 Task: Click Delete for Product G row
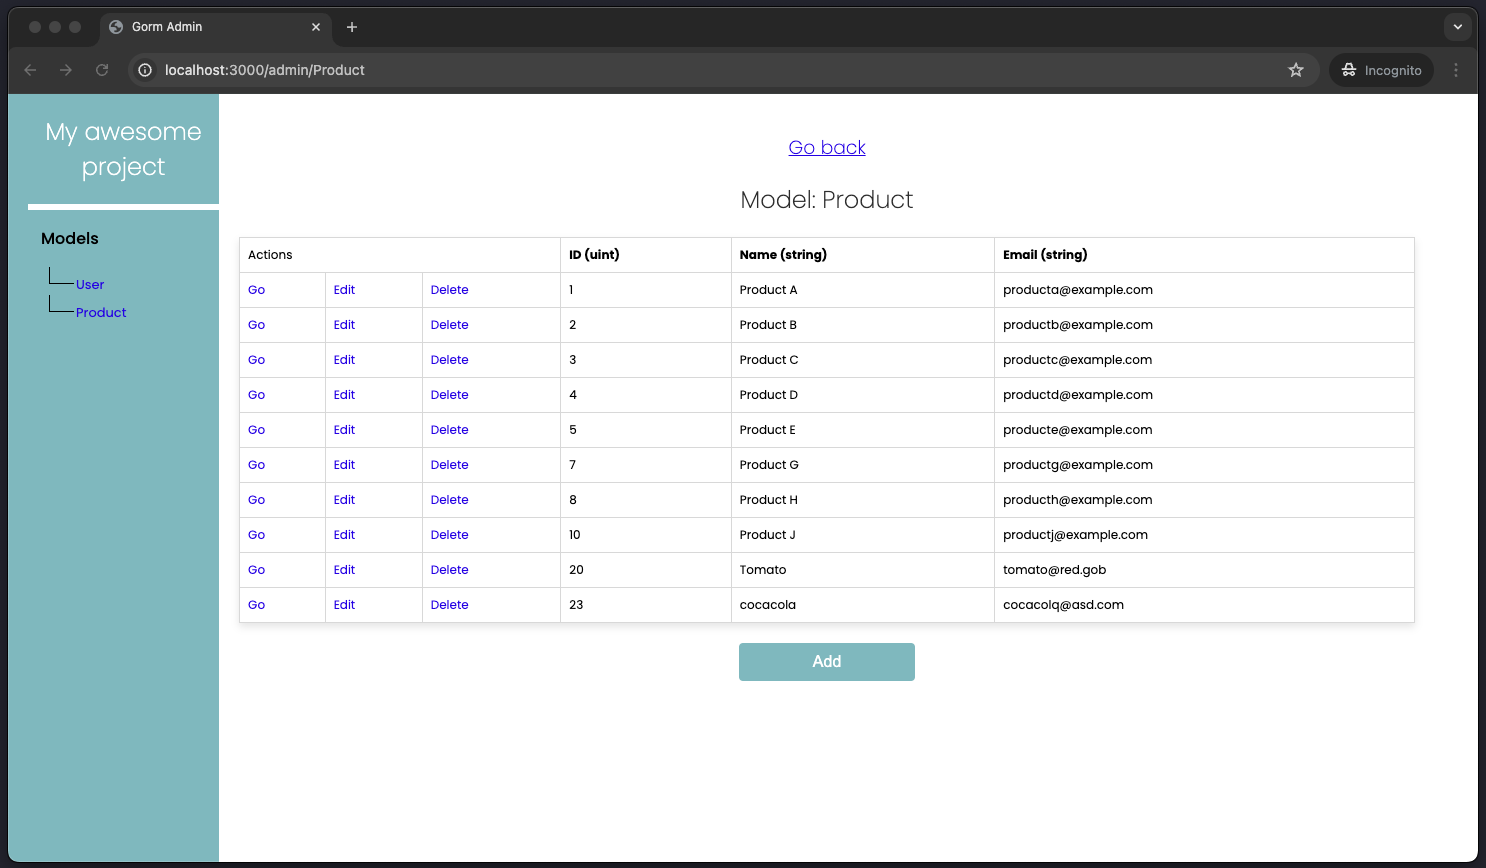(450, 465)
